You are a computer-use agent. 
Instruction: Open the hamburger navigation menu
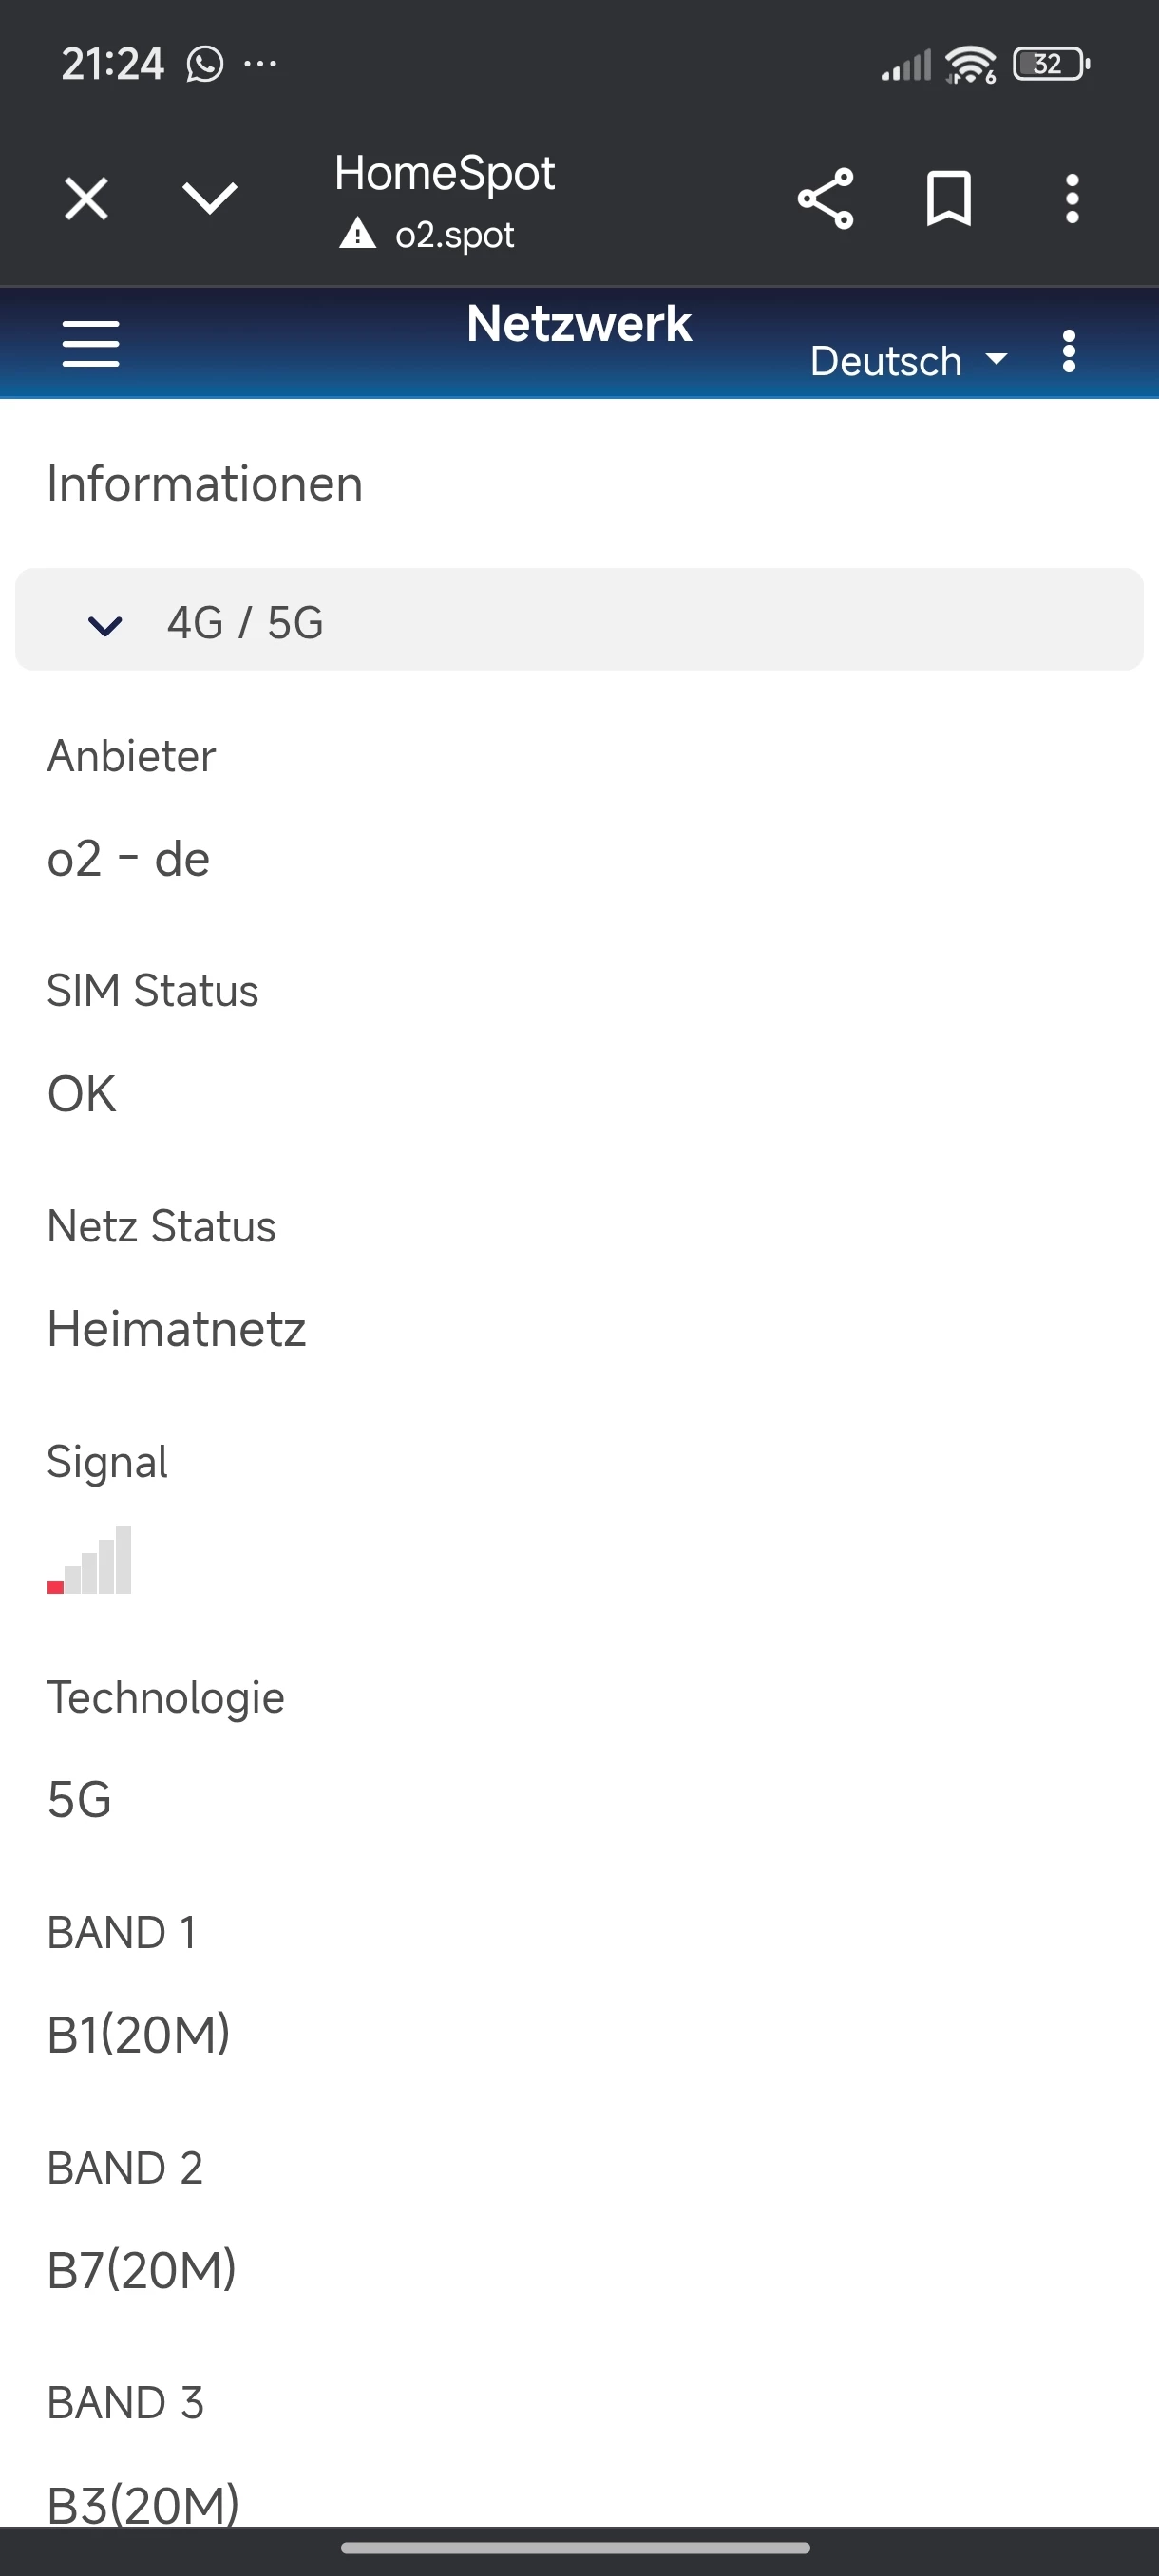[x=91, y=344]
